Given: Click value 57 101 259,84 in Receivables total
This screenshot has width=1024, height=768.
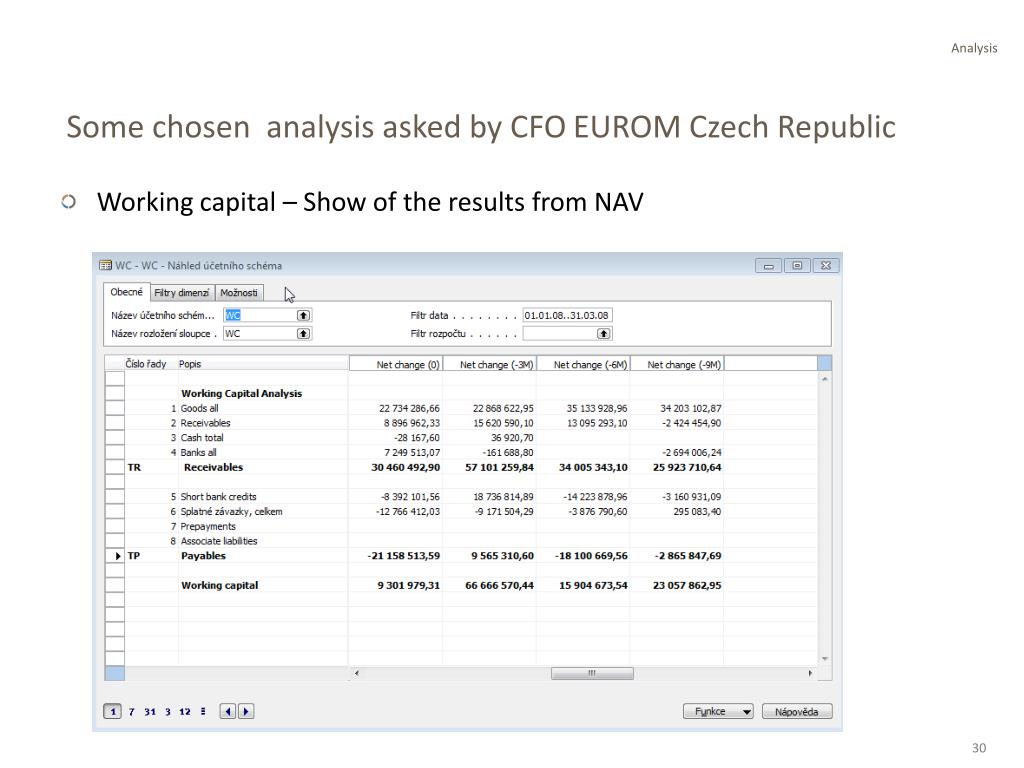Looking at the screenshot, I should click(500, 468).
